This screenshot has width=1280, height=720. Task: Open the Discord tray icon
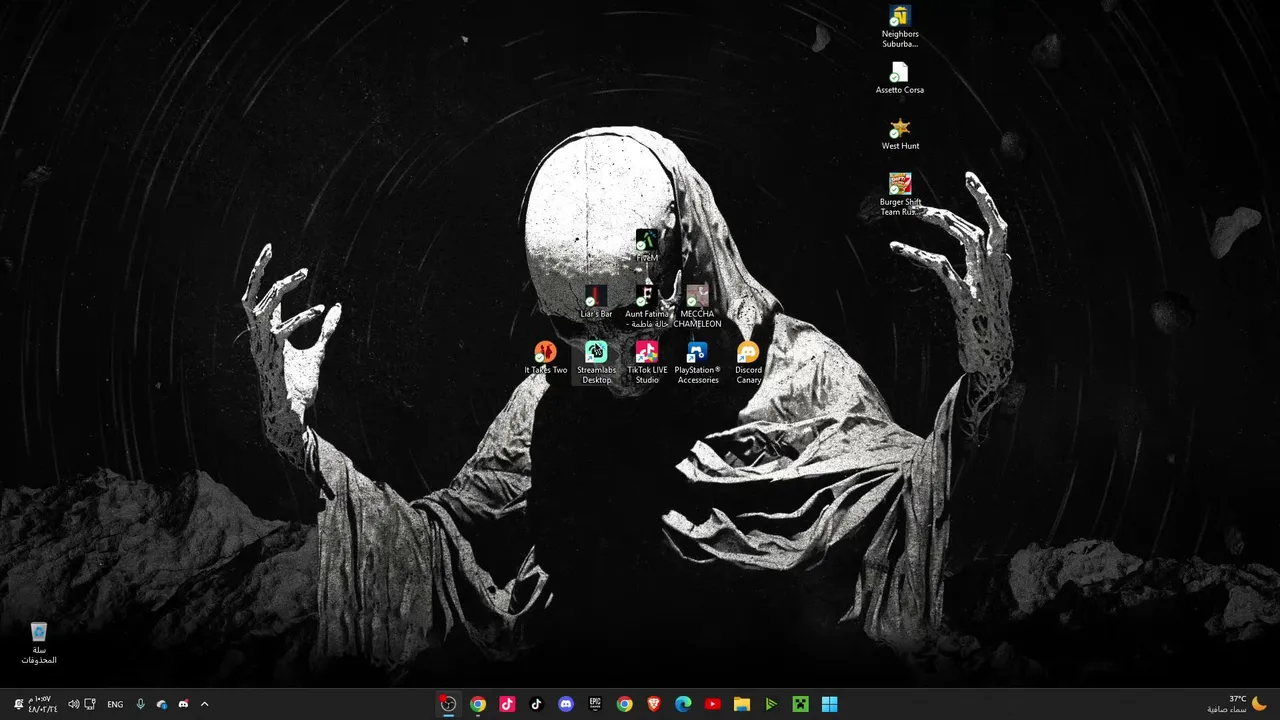point(183,704)
